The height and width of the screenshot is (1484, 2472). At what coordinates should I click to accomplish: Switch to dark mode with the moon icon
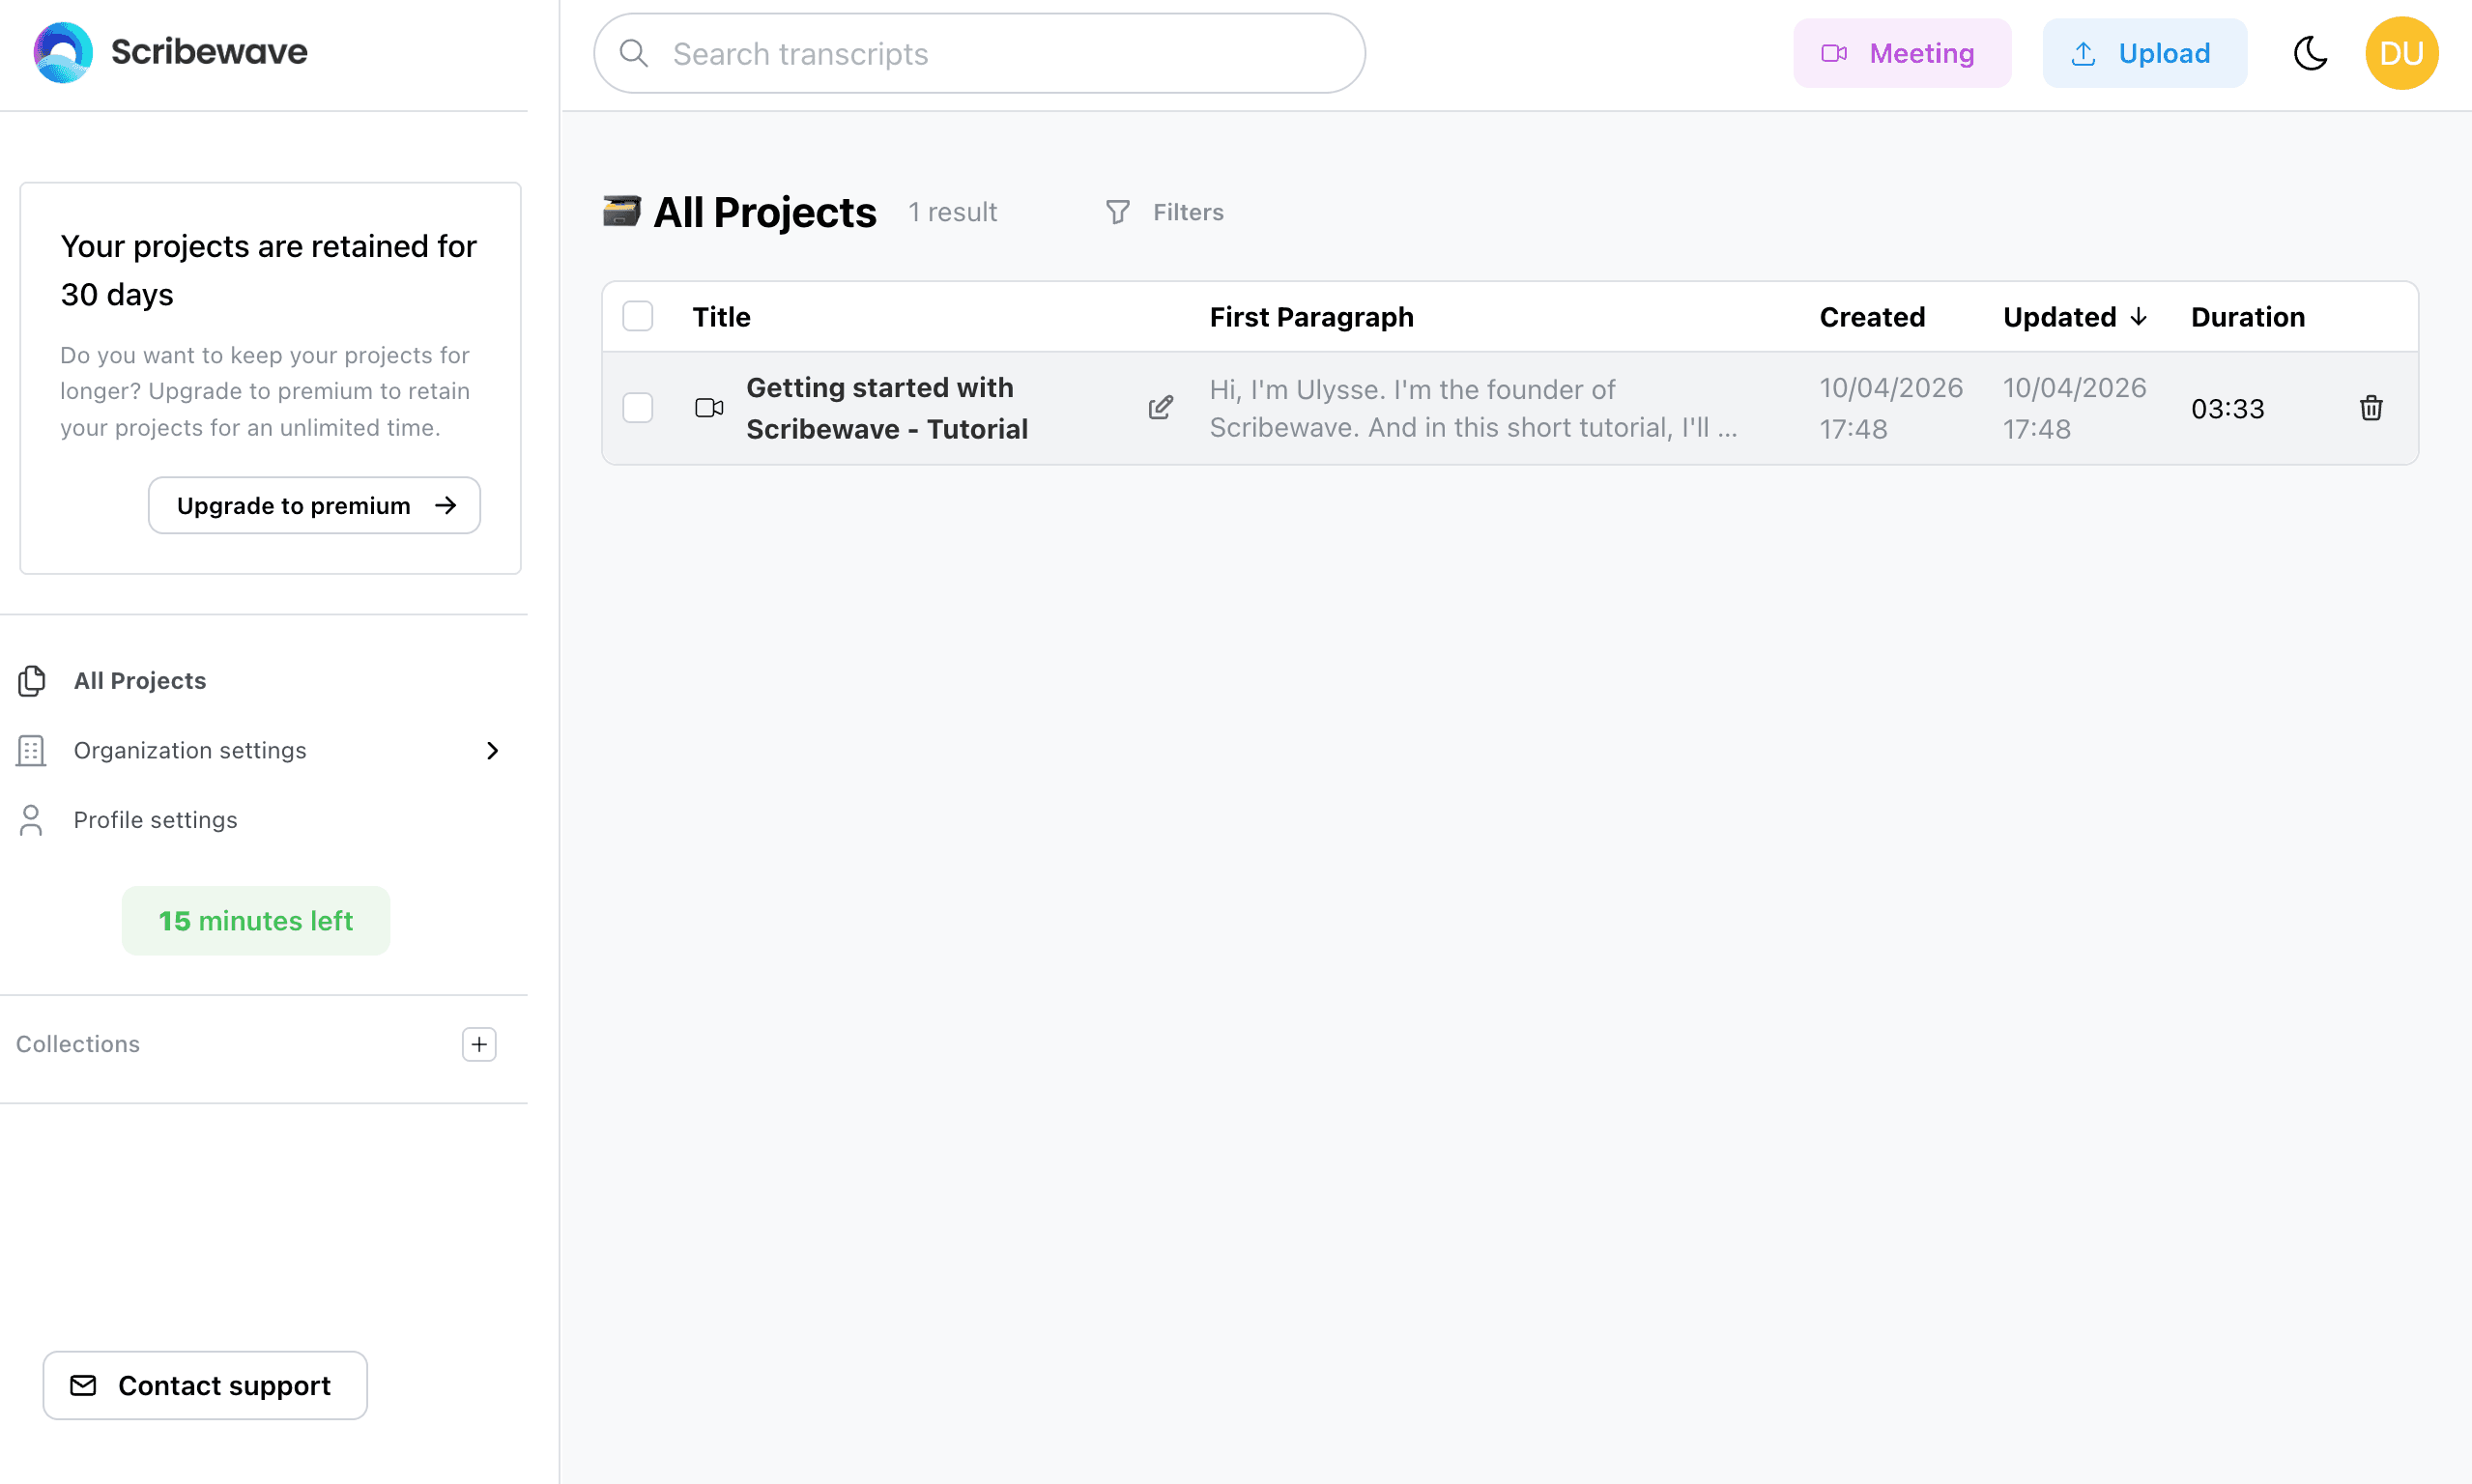click(2310, 53)
